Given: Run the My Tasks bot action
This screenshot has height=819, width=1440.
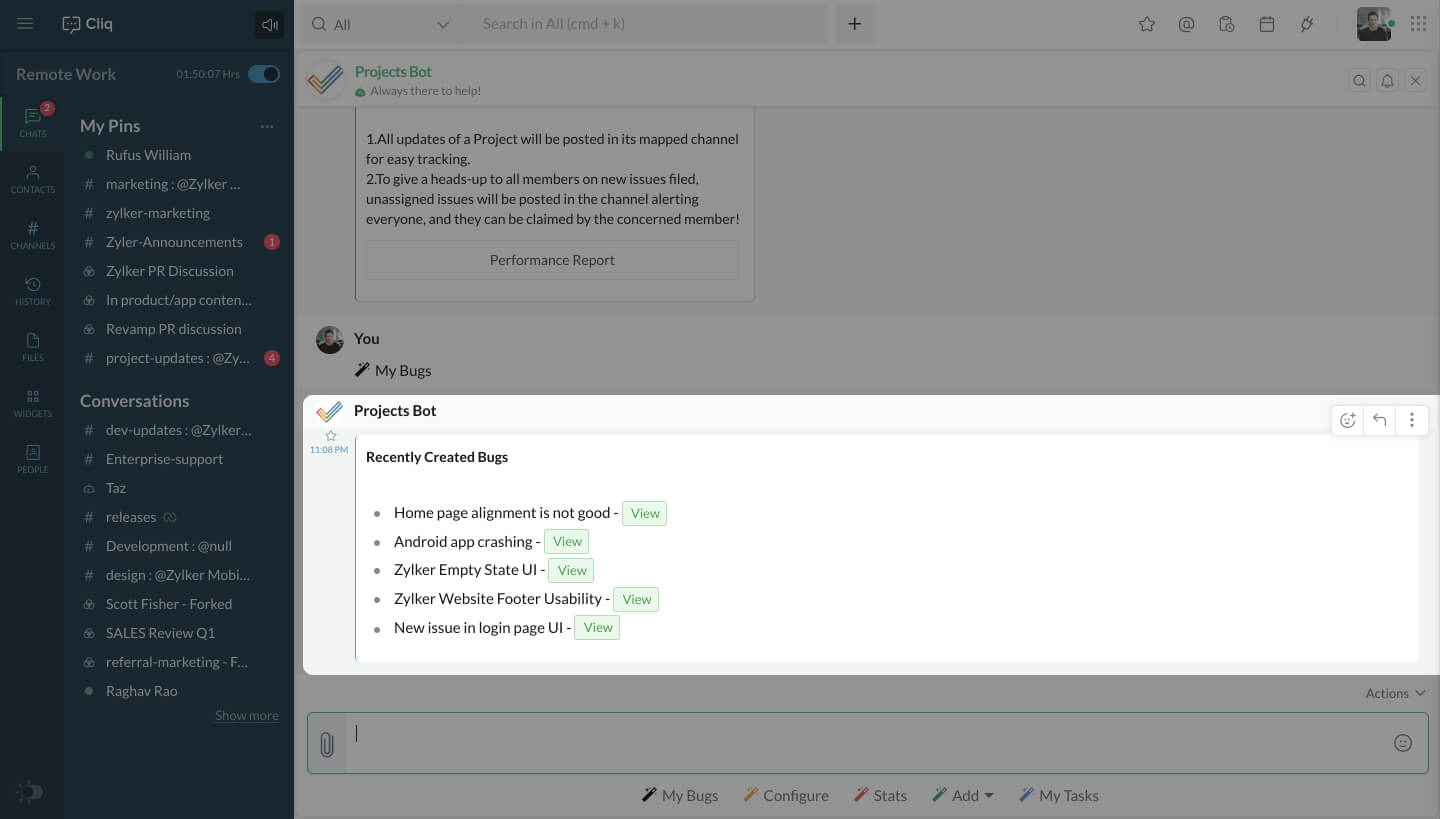Looking at the screenshot, I should point(1059,796).
